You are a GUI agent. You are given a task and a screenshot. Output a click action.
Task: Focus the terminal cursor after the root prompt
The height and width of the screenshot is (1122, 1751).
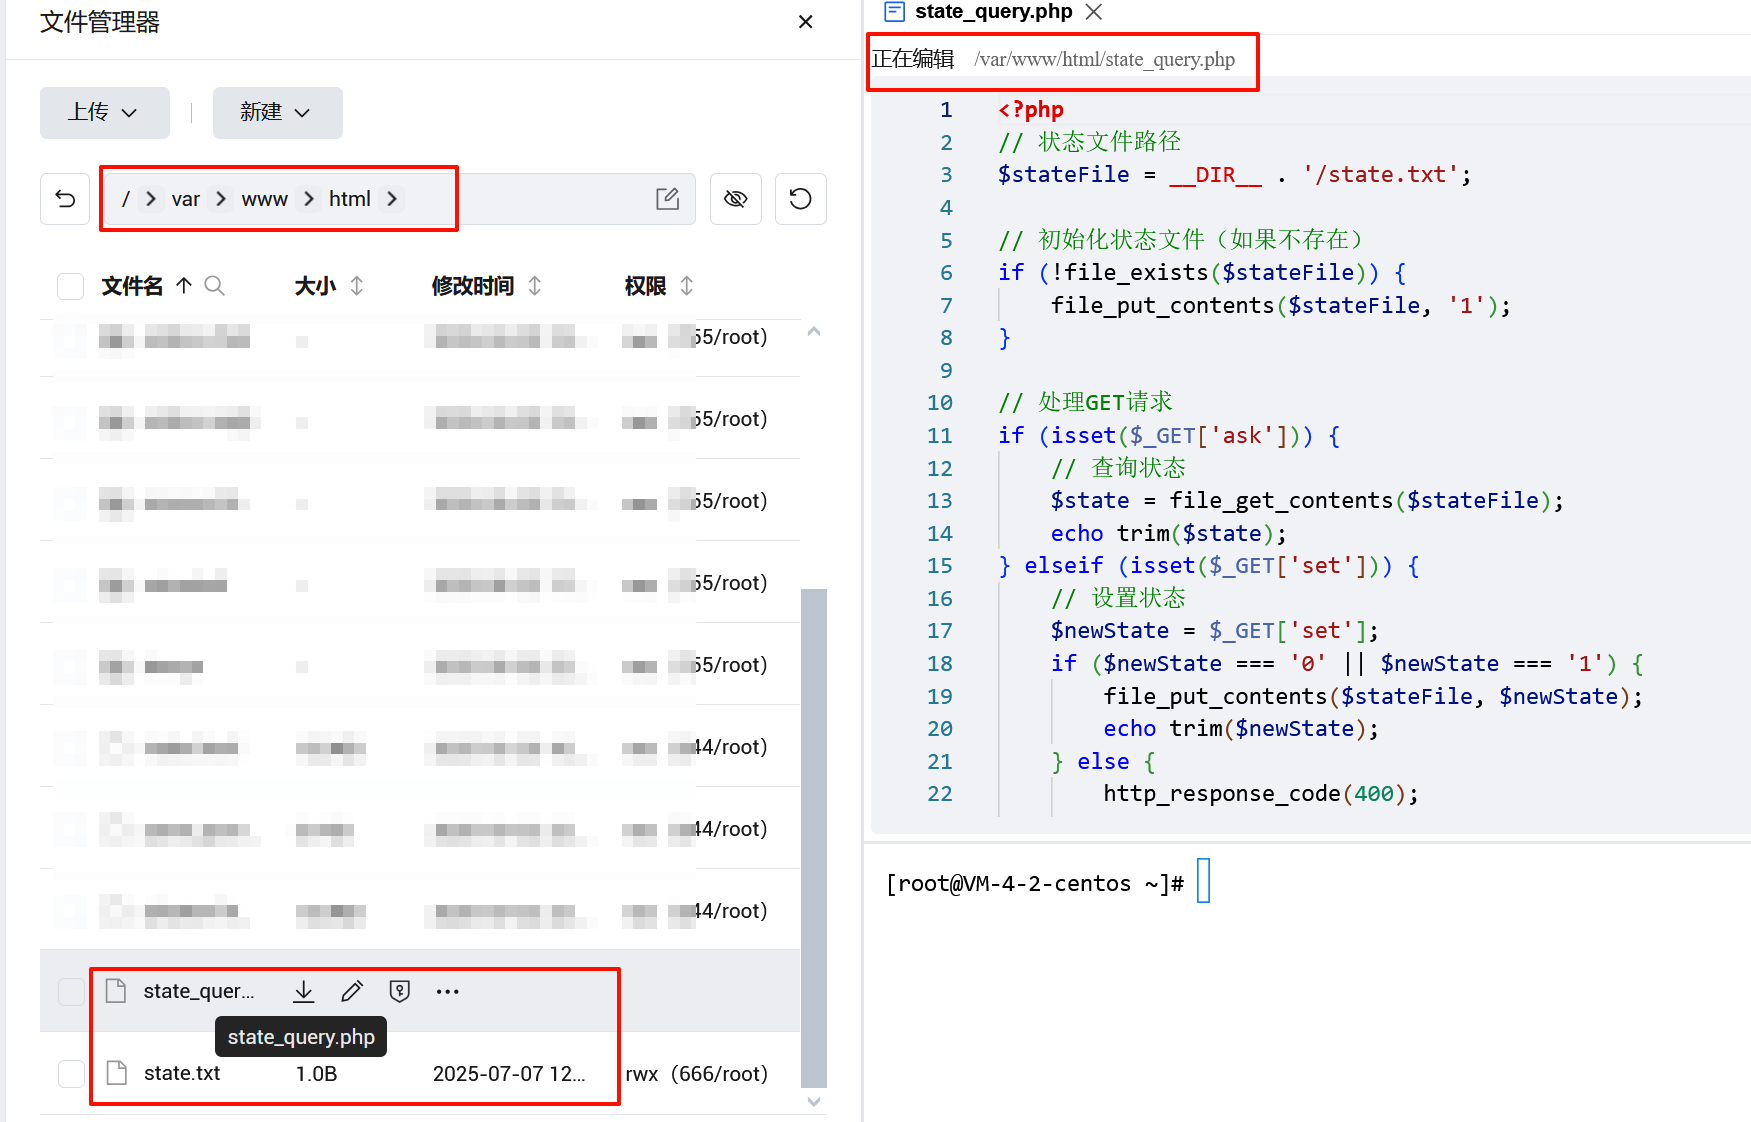(1203, 881)
